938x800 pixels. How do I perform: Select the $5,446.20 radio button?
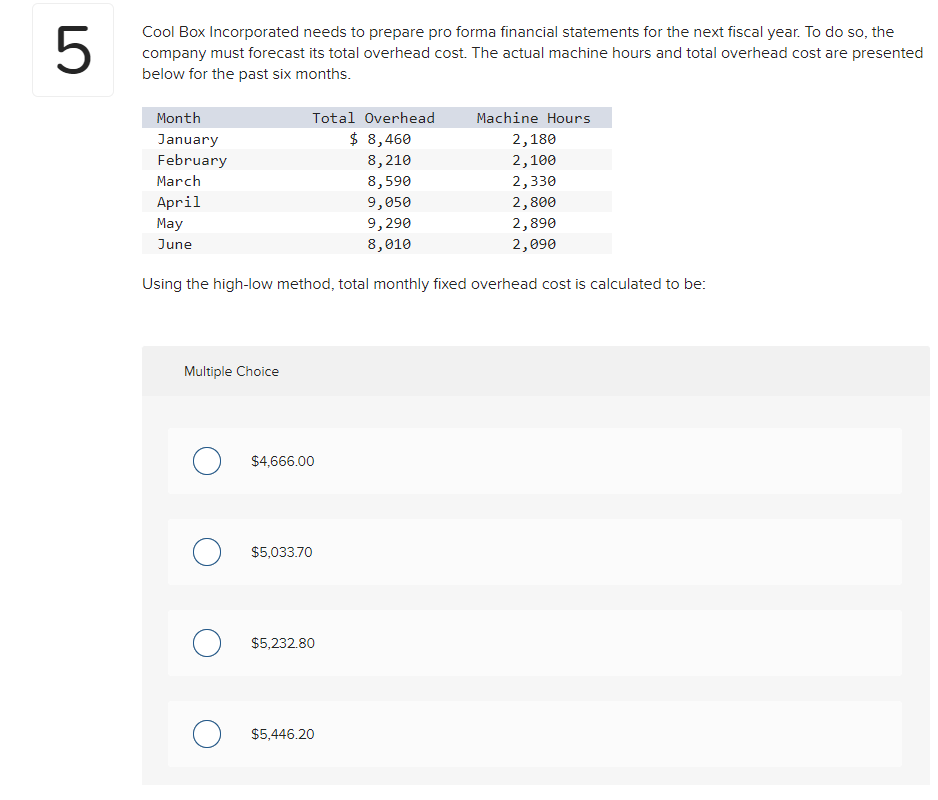point(207,734)
